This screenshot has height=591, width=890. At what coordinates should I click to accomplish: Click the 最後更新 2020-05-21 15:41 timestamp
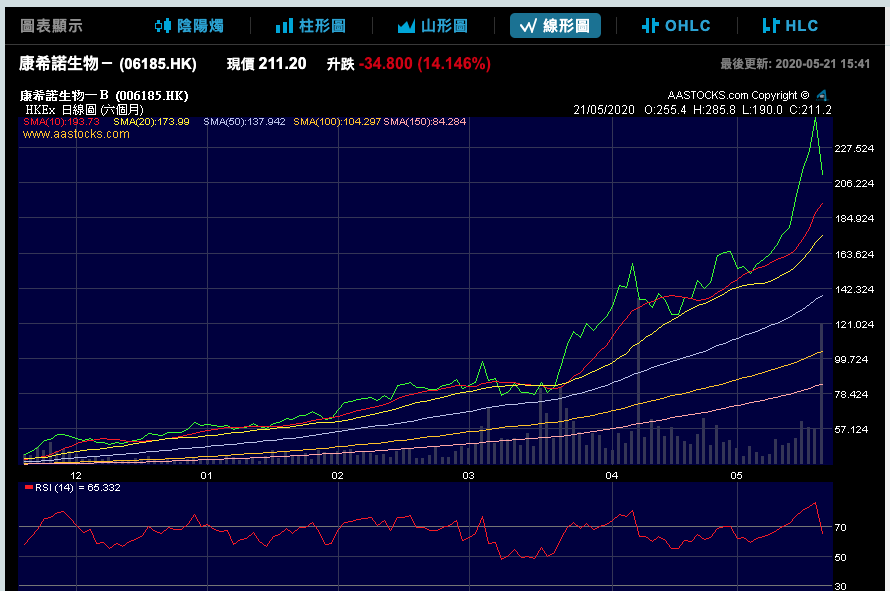click(795, 64)
